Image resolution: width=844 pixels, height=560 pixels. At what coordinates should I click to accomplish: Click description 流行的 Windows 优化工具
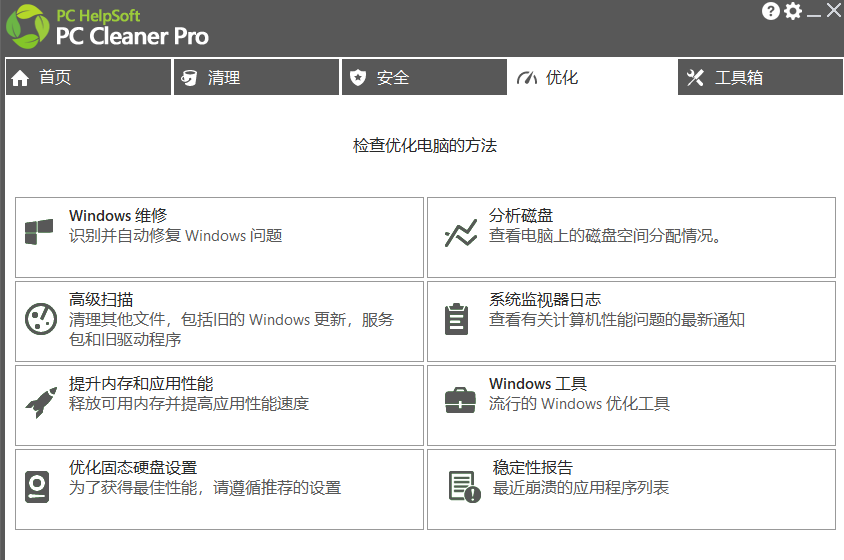click(x=579, y=403)
